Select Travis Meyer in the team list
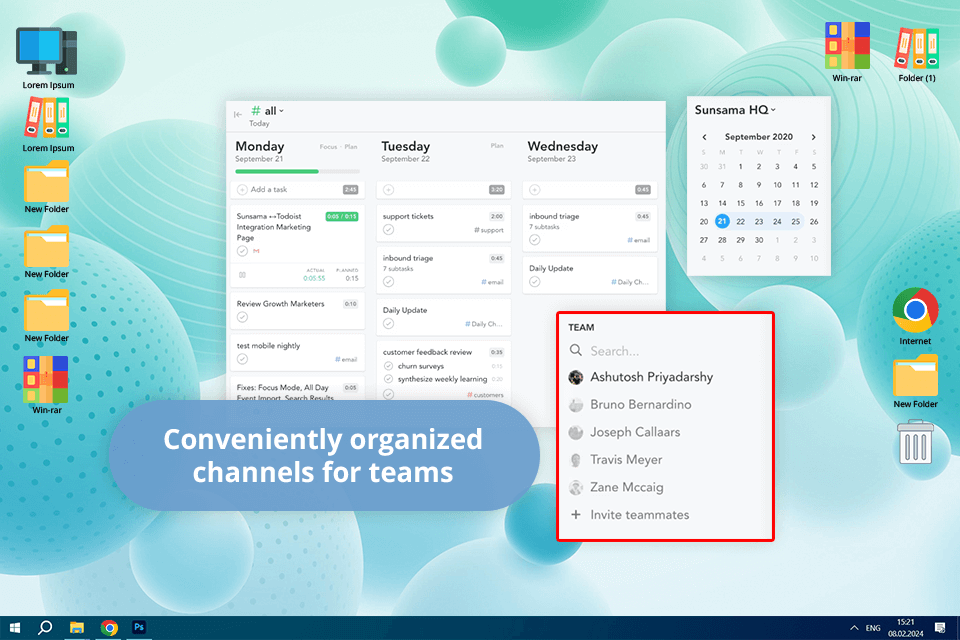960x640 pixels. [x=626, y=460]
